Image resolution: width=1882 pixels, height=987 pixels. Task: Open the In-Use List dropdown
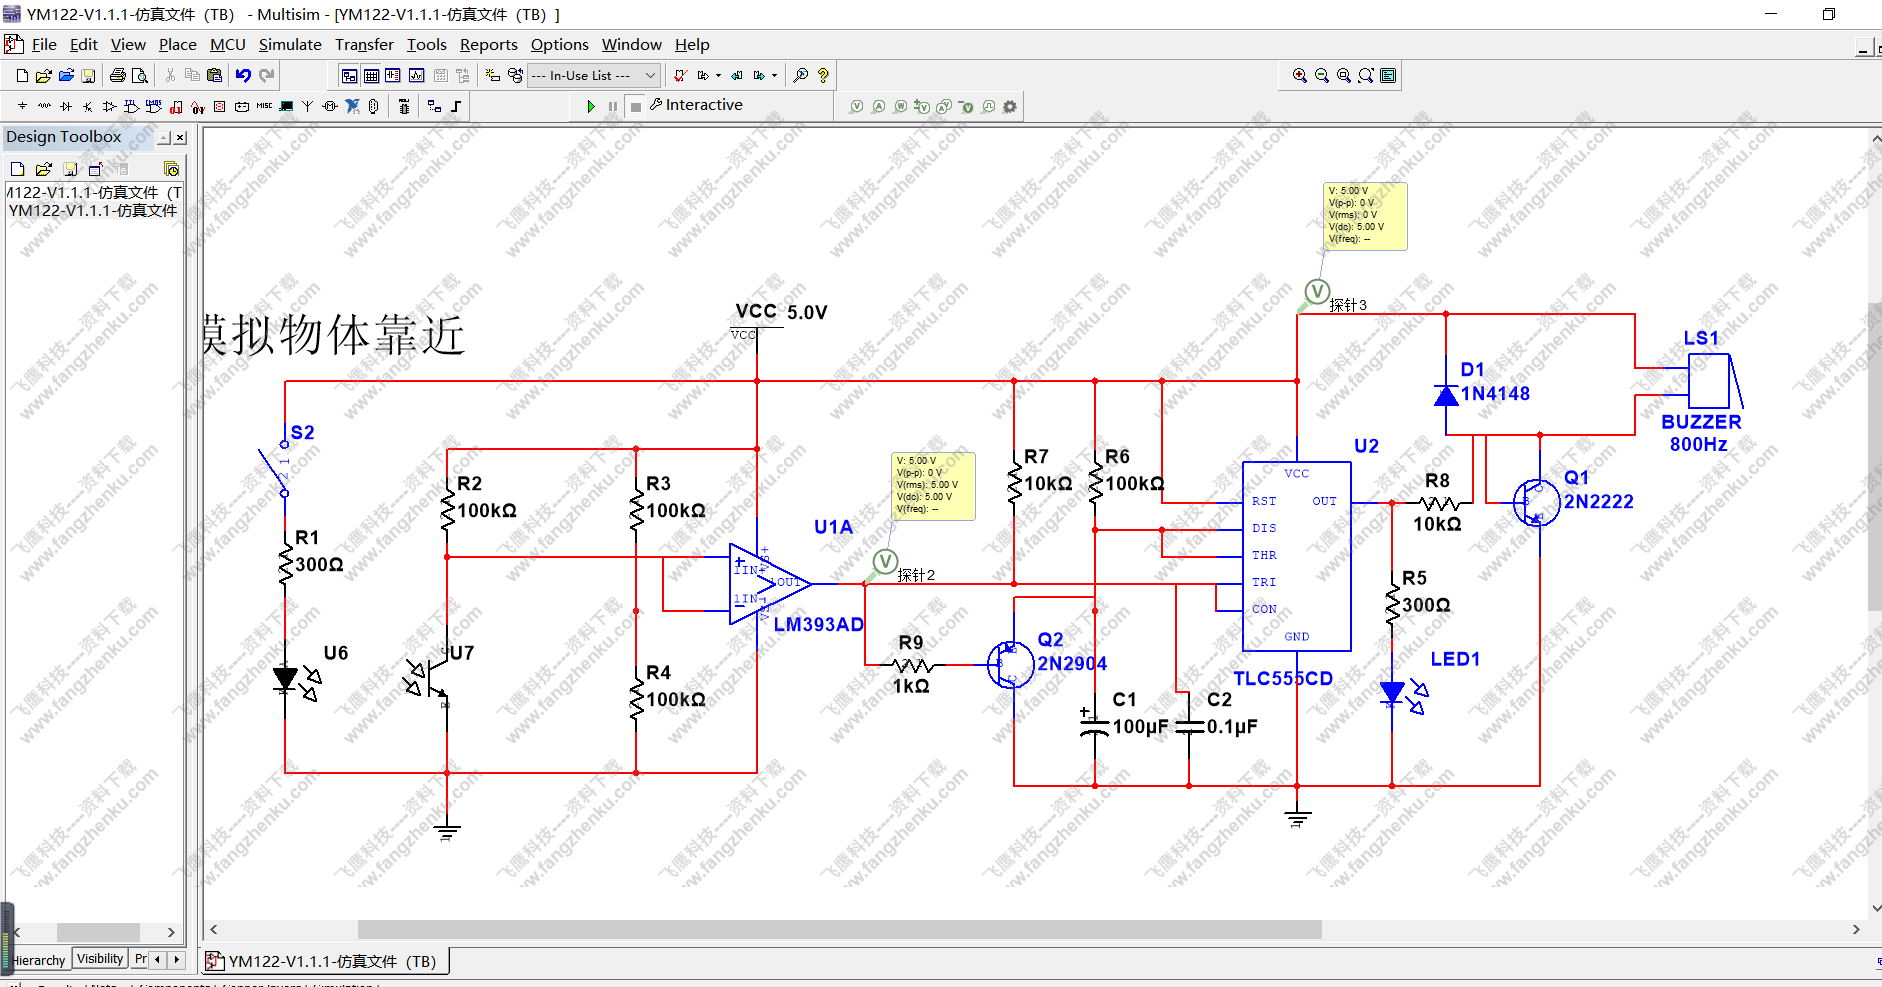(594, 76)
